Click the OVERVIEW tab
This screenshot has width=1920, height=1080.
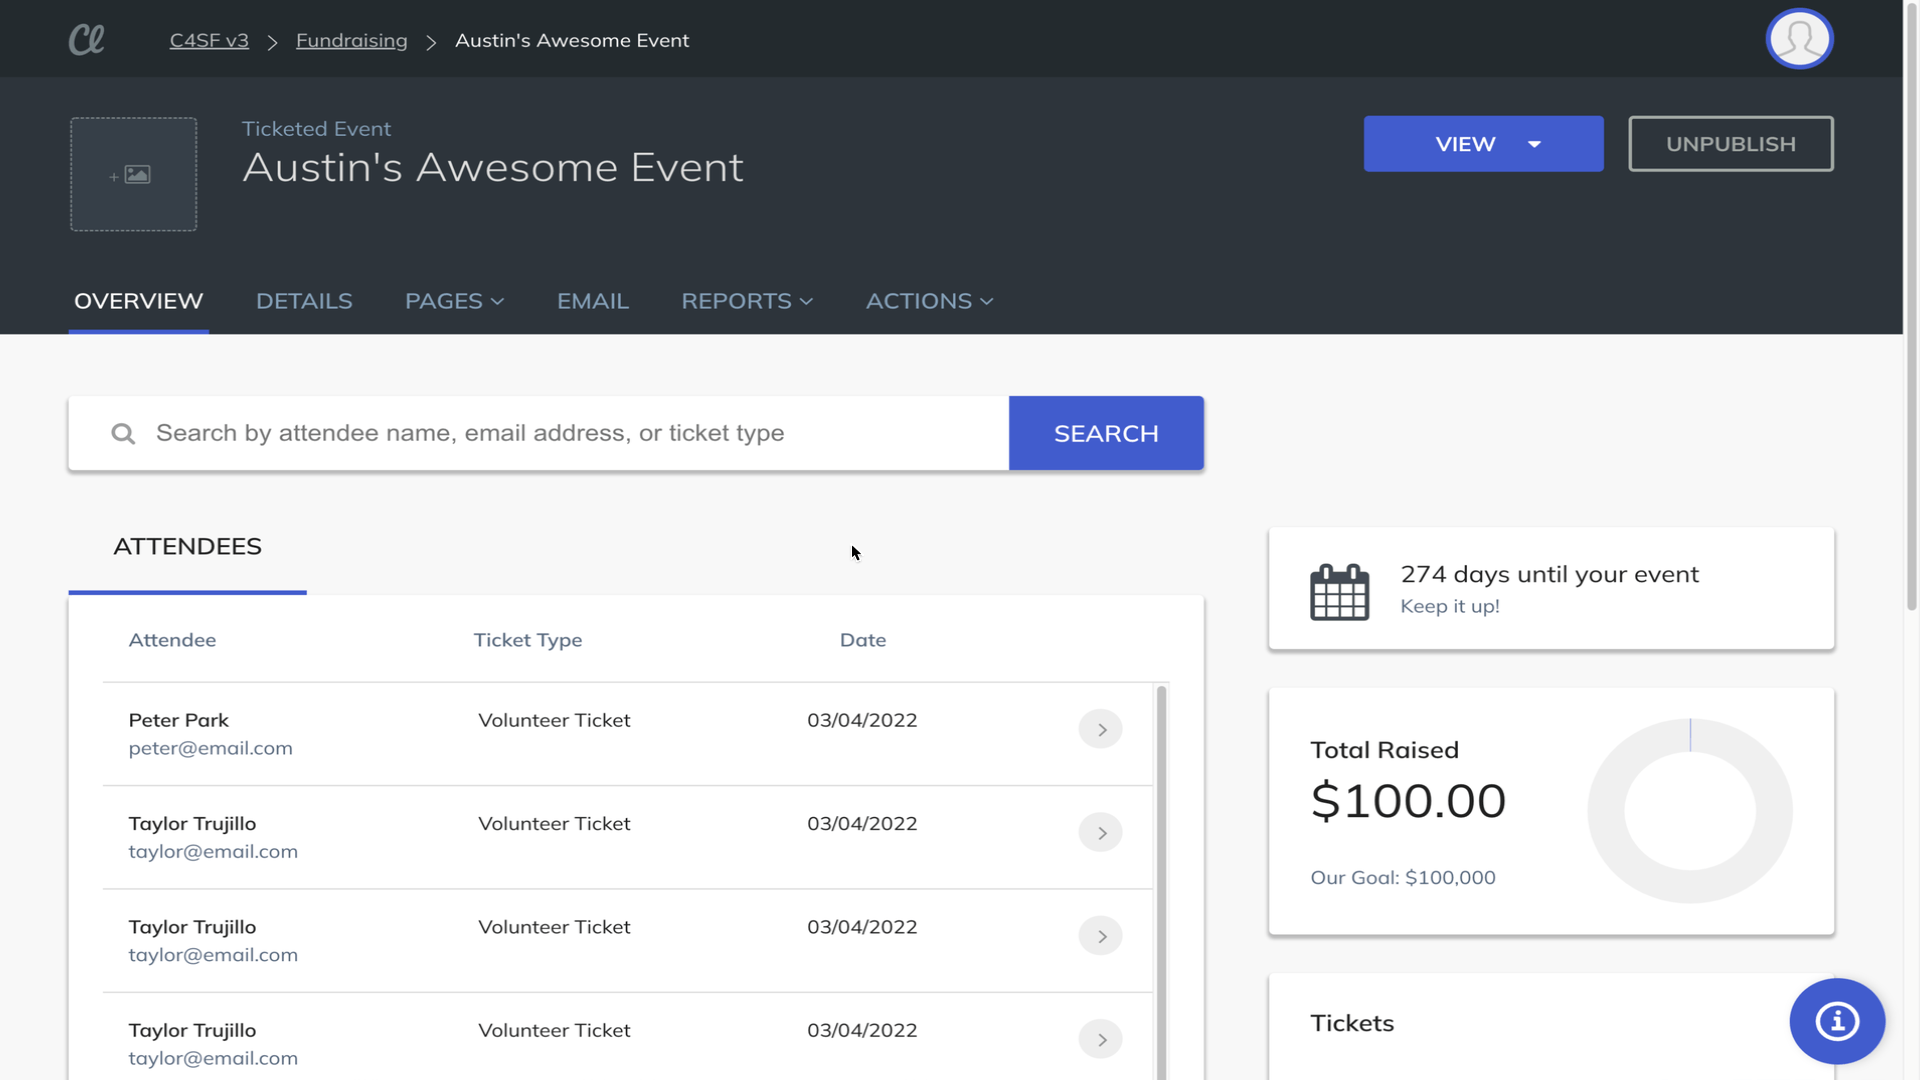click(x=137, y=301)
